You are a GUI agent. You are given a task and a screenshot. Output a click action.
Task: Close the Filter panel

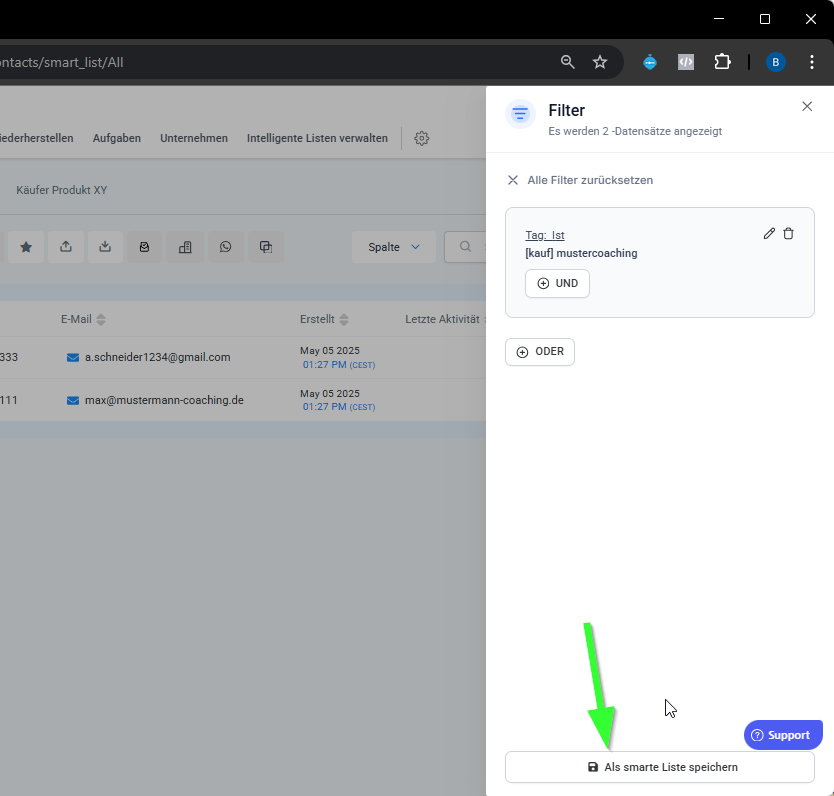pos(807,106)
